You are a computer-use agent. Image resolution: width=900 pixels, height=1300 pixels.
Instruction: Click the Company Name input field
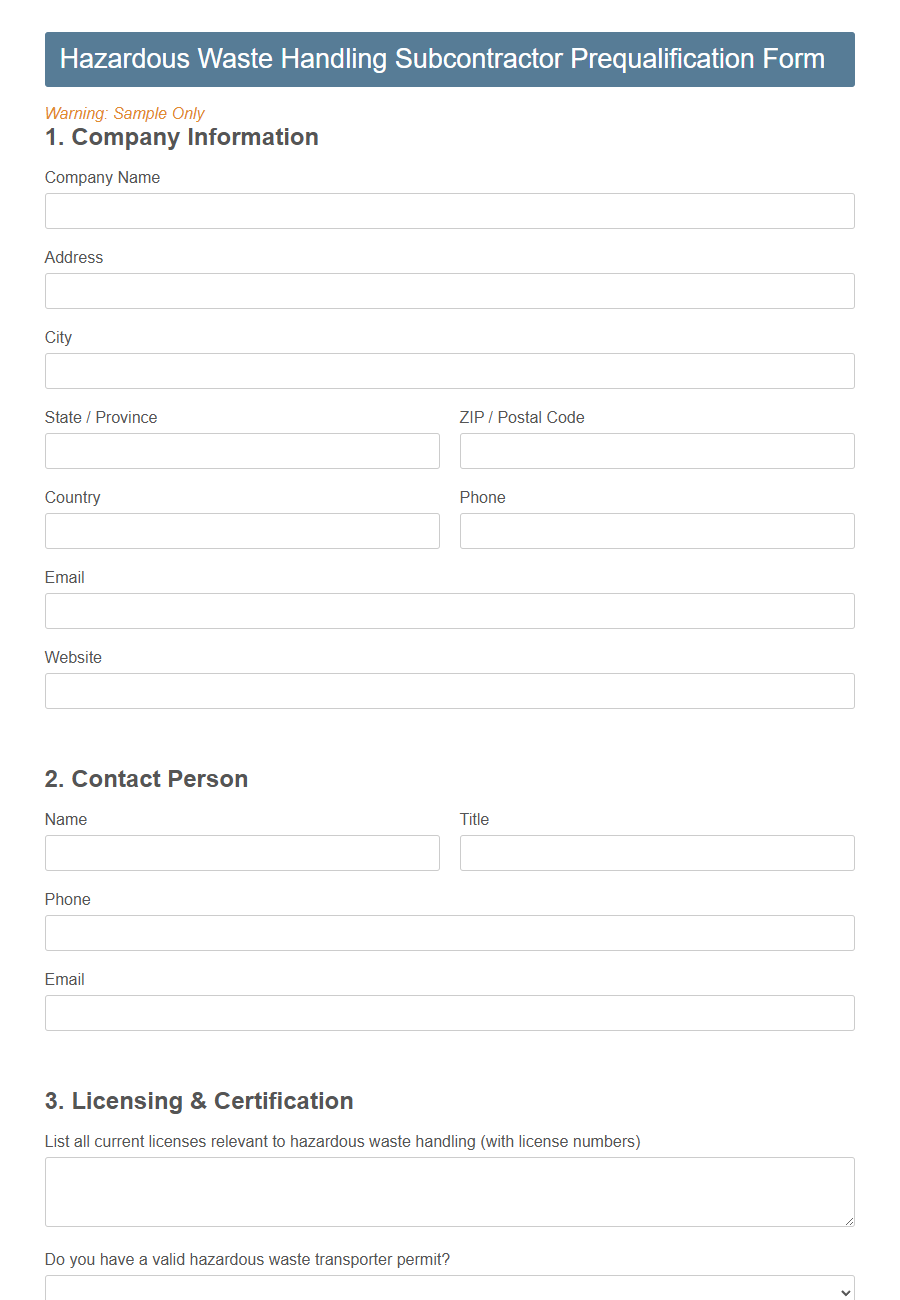click(x=450, y=211)
